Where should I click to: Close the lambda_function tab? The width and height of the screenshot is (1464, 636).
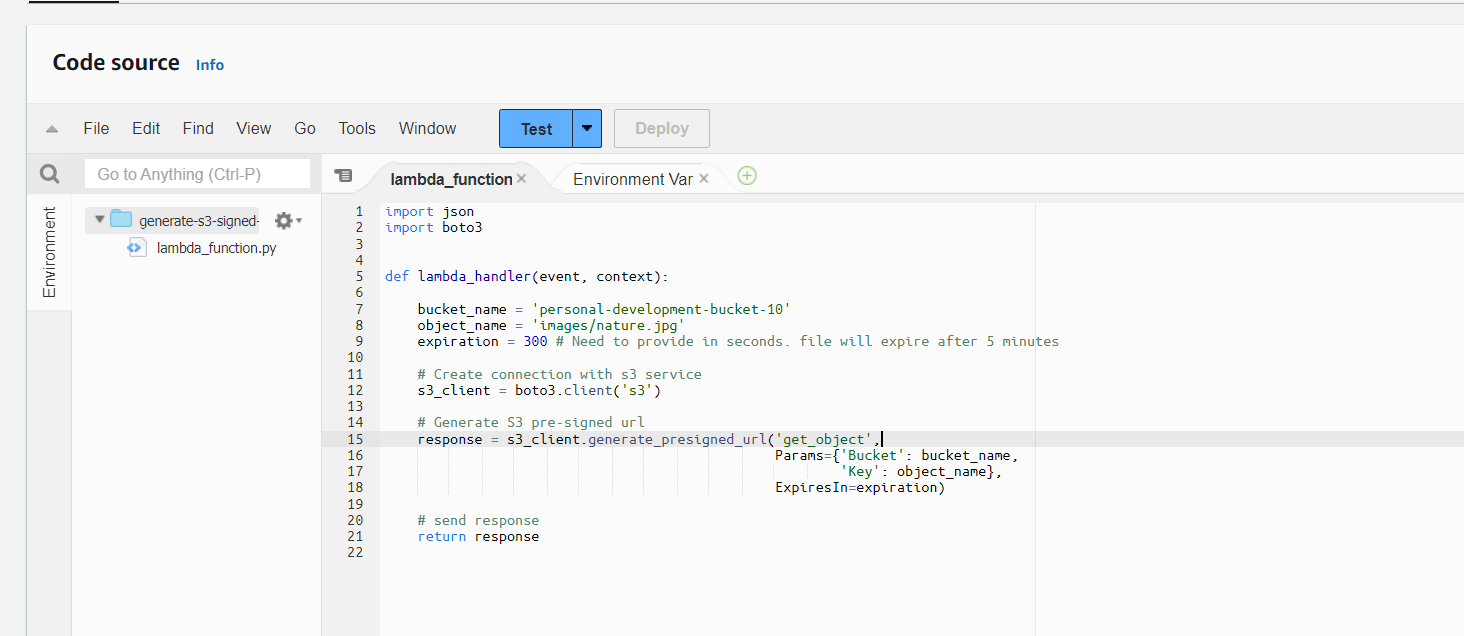[521, 179]
